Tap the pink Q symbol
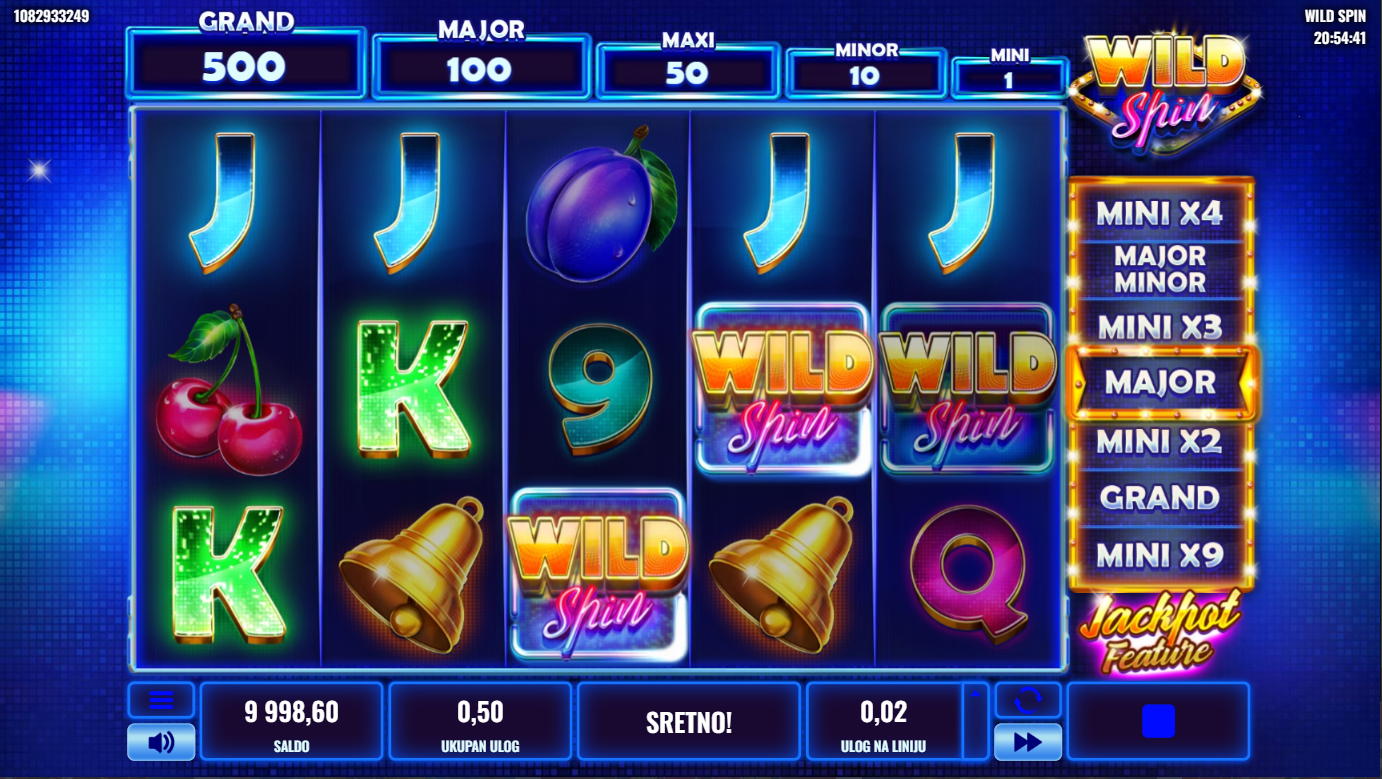The height and width of the screenshot is (779, 1382). pyautogui.click(x=968, y=574)
